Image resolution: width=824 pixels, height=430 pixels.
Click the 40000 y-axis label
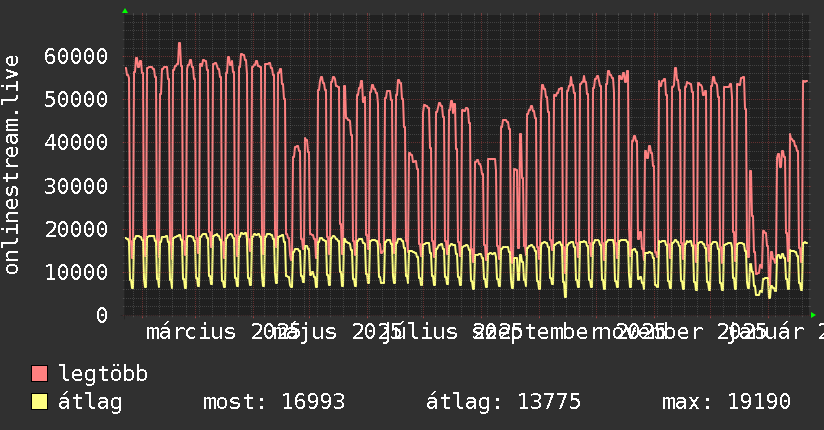(x=76, y=142)
